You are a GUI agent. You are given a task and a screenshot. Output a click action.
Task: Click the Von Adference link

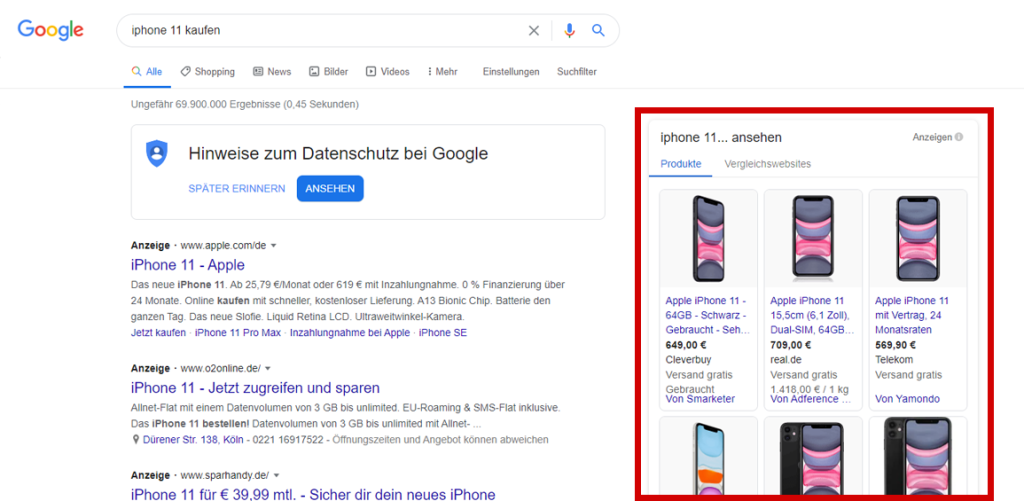click(810, 399)
